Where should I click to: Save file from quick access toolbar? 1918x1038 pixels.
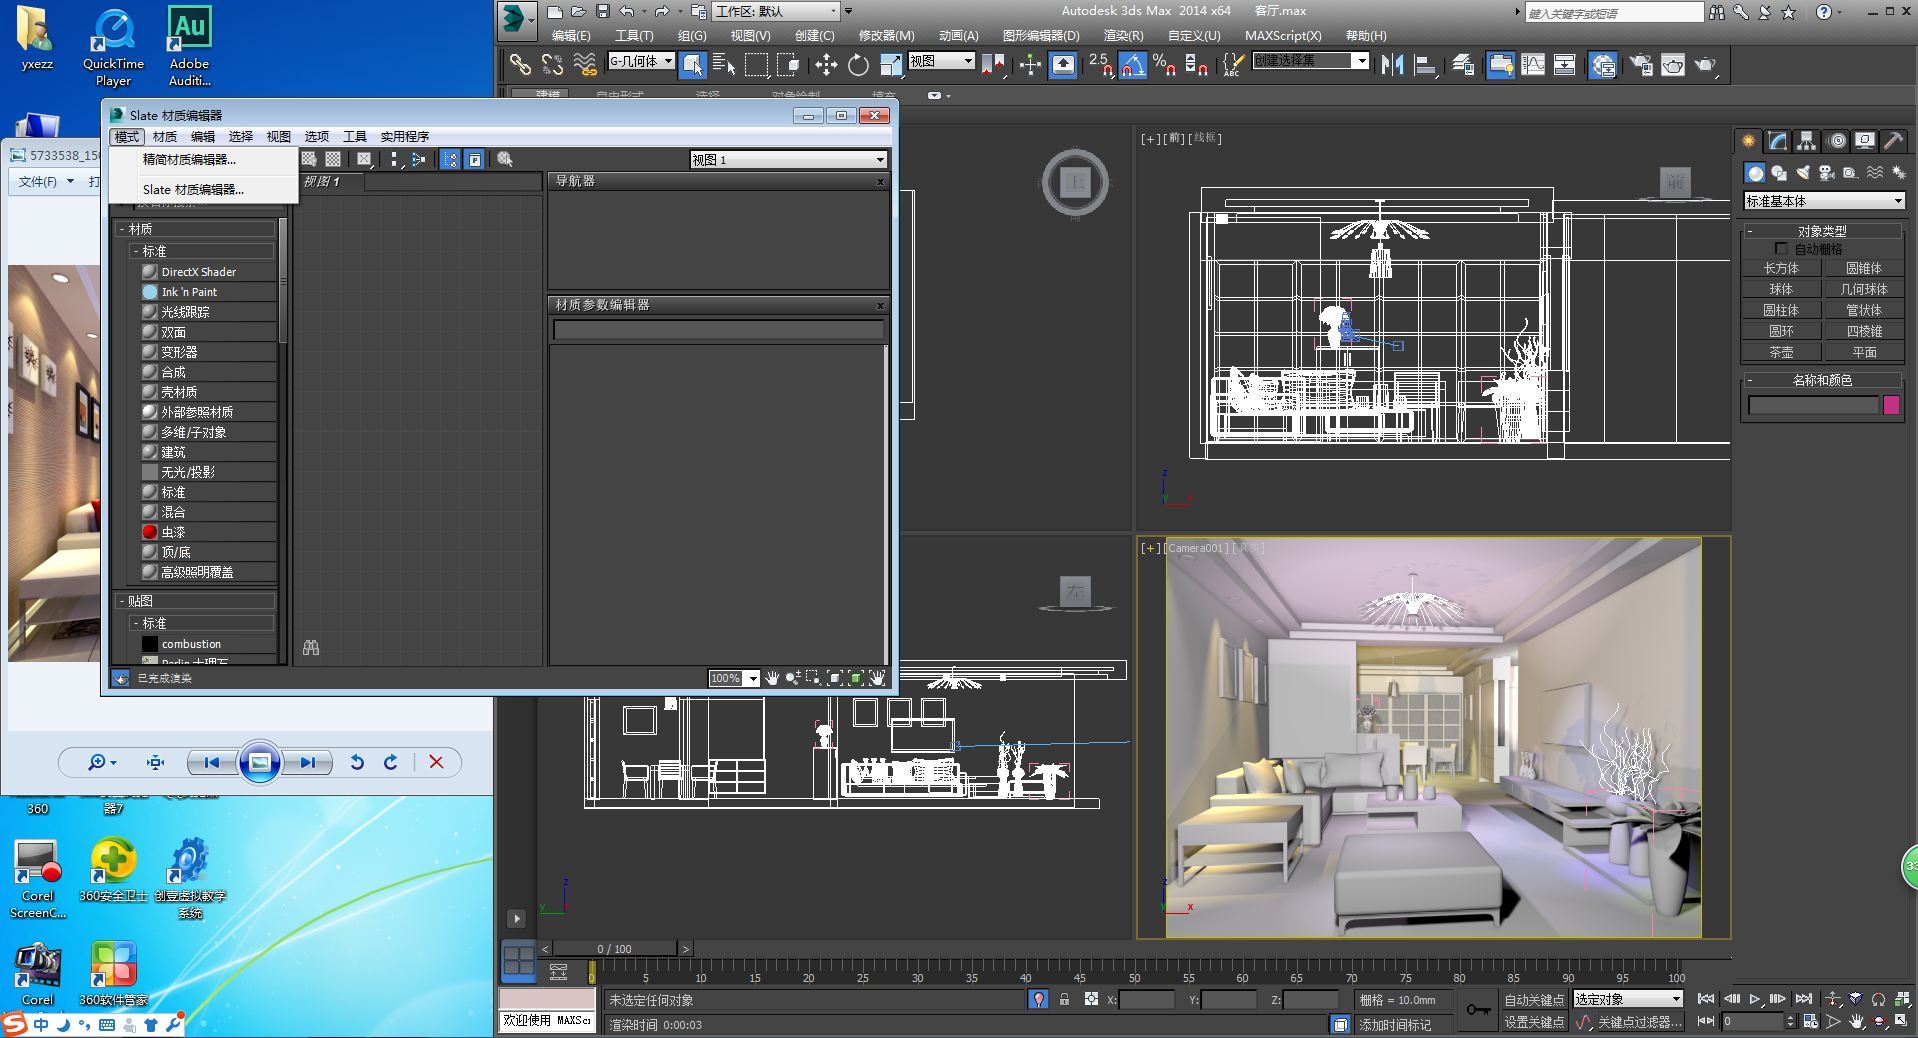coord(603,11)
